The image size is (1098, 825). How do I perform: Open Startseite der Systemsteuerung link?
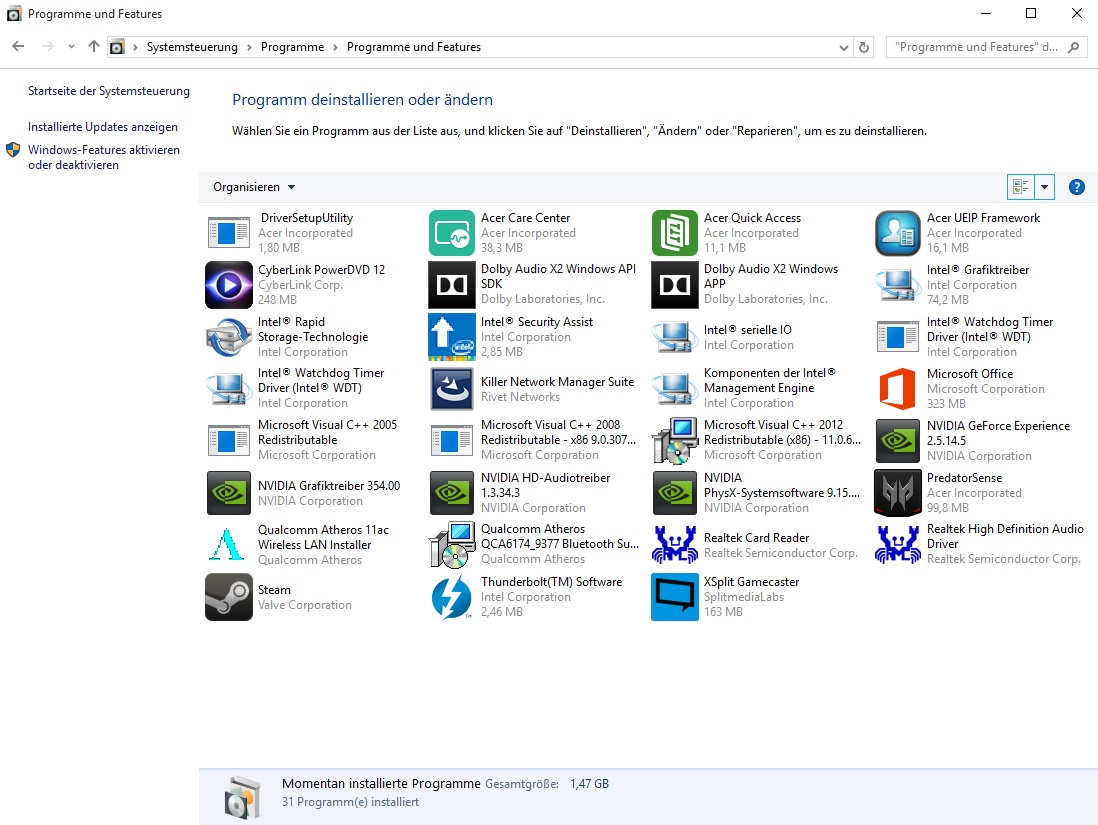109,91
